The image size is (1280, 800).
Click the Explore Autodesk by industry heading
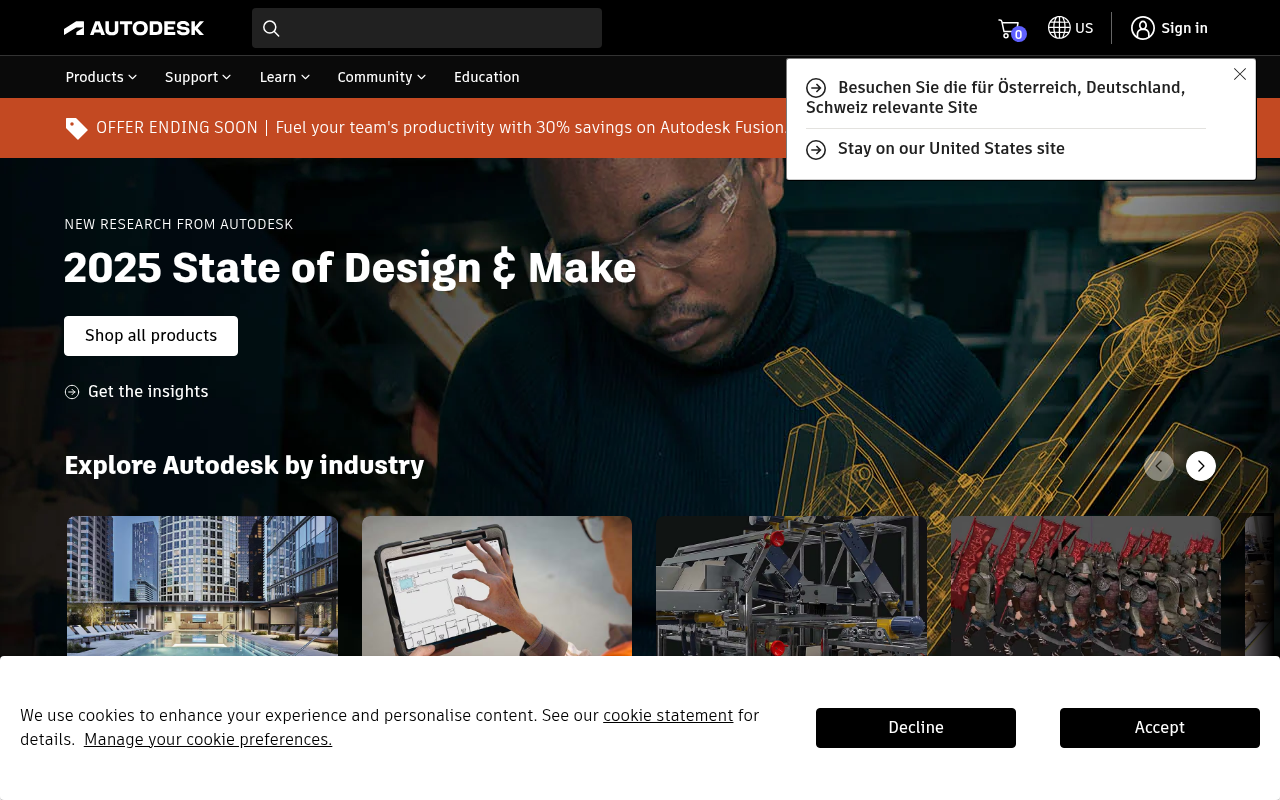point(244,465)
